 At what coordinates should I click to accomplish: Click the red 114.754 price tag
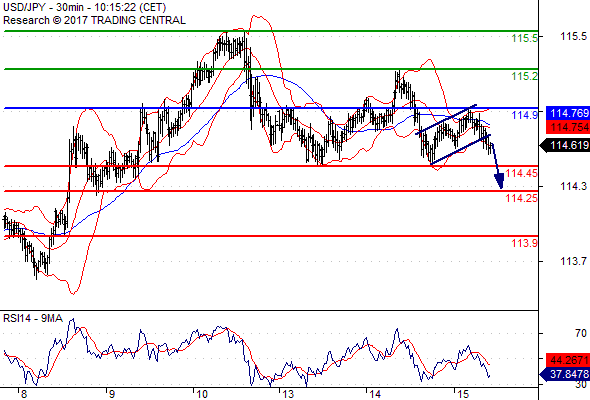568,127
